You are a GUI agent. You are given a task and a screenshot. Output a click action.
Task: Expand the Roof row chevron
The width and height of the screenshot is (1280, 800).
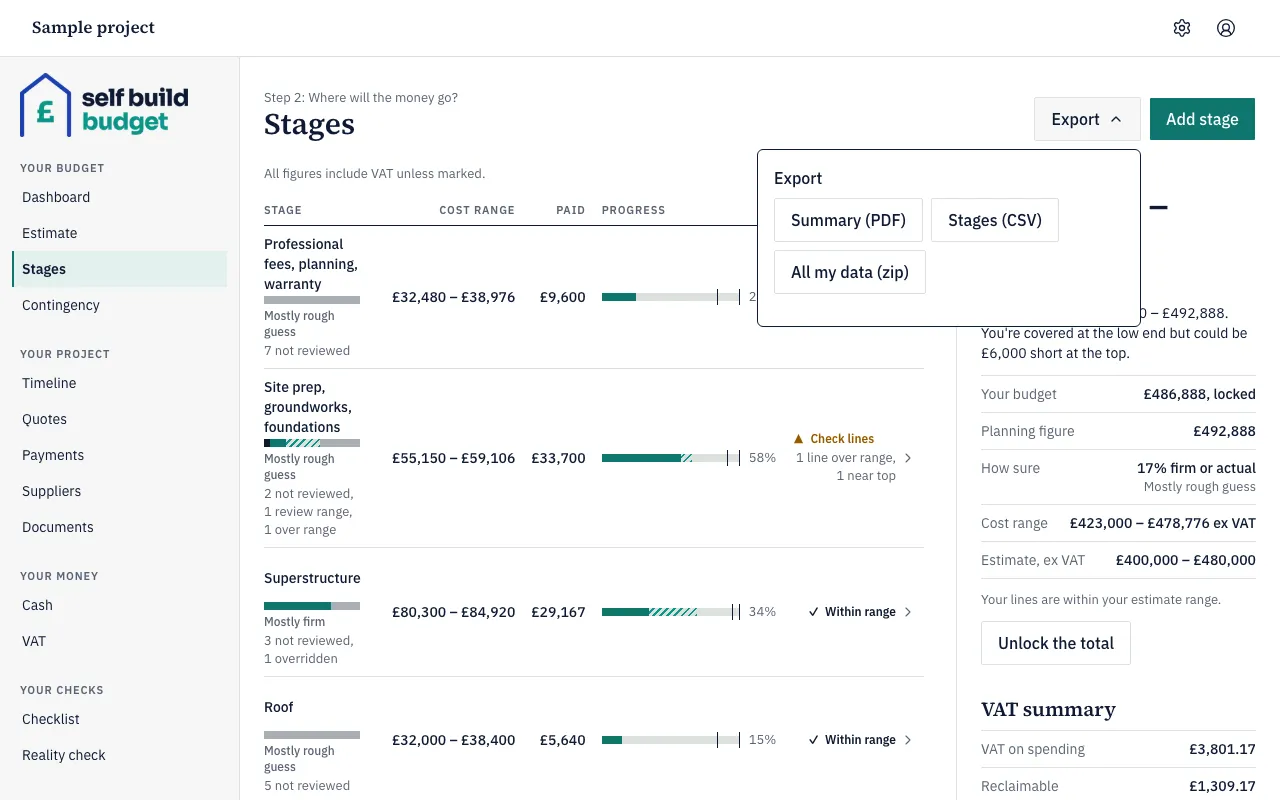908,740
